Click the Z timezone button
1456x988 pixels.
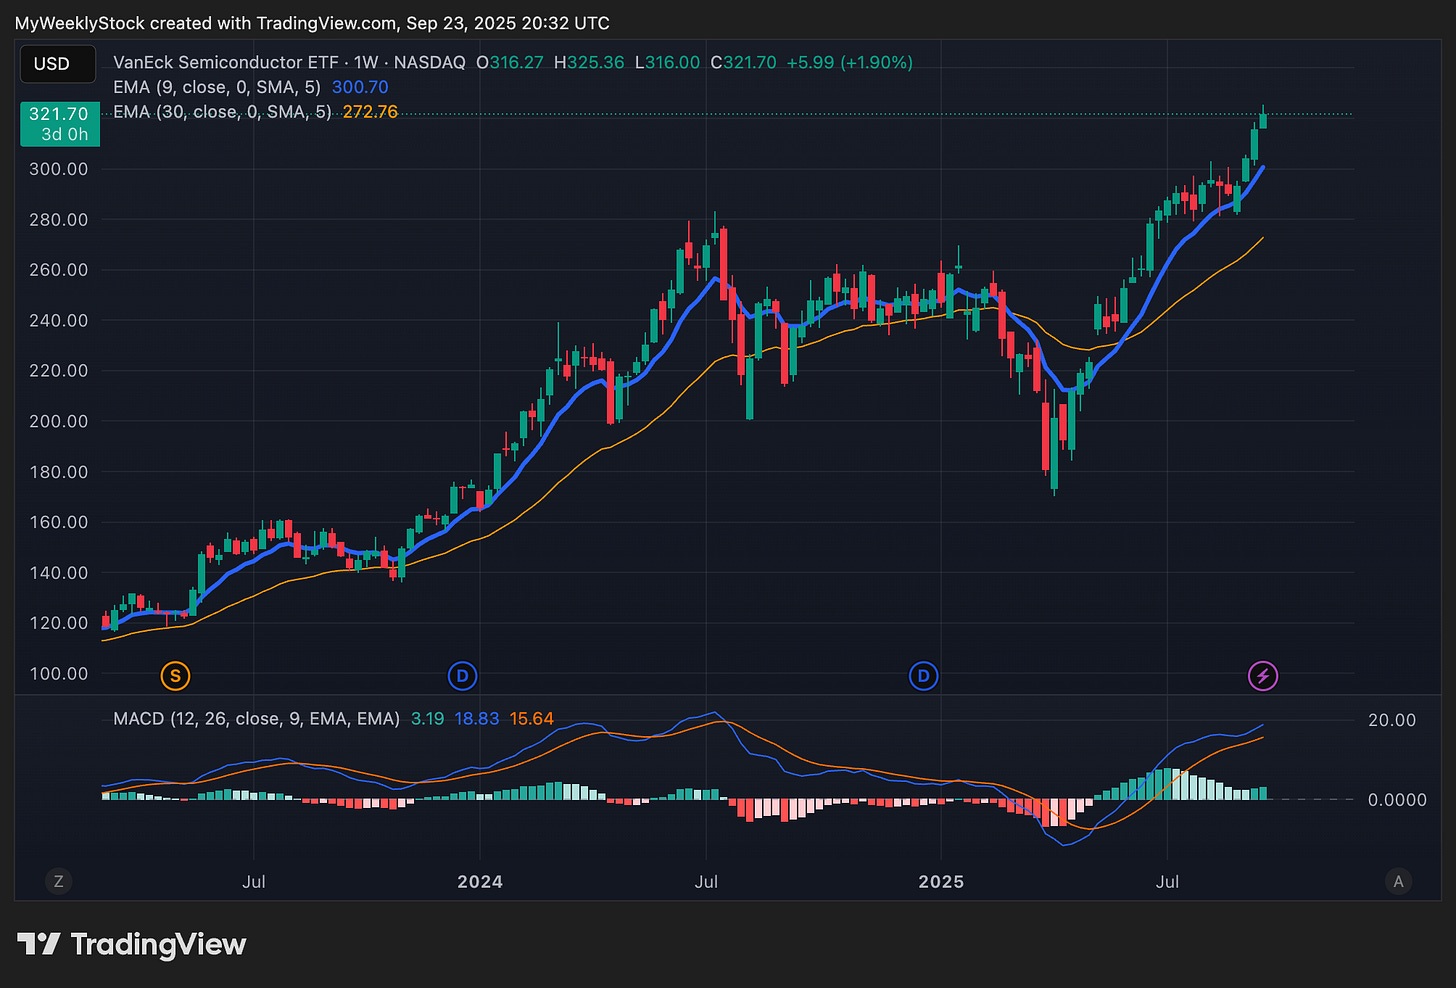58,881
